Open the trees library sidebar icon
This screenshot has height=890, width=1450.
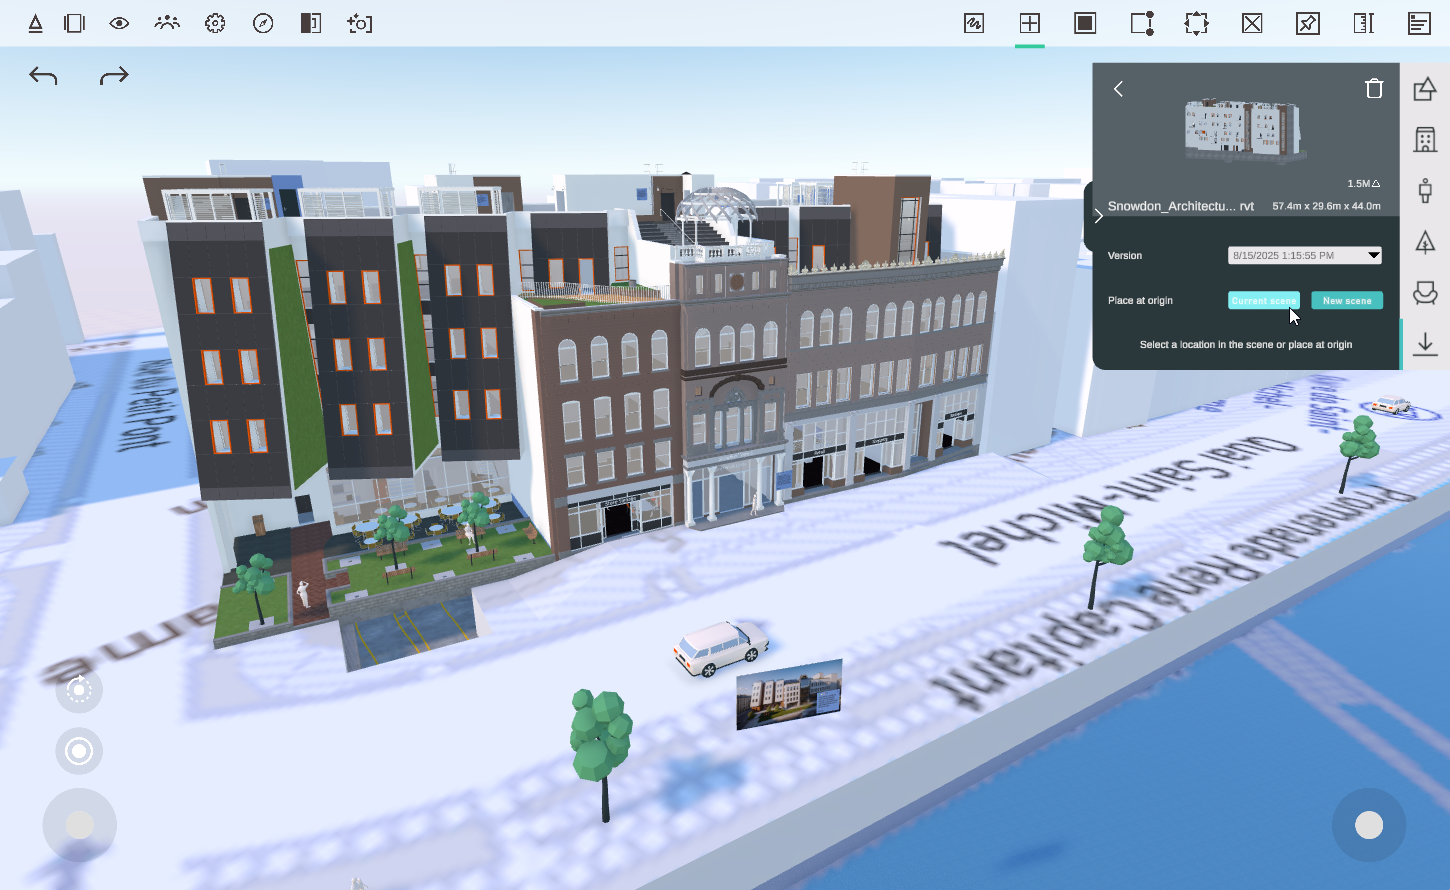click(1425, 241)
